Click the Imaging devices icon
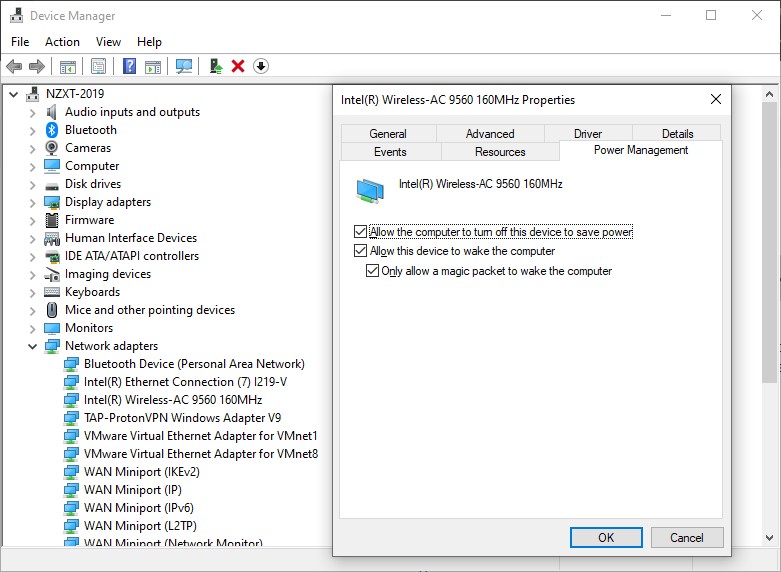 tap(52, 274)
